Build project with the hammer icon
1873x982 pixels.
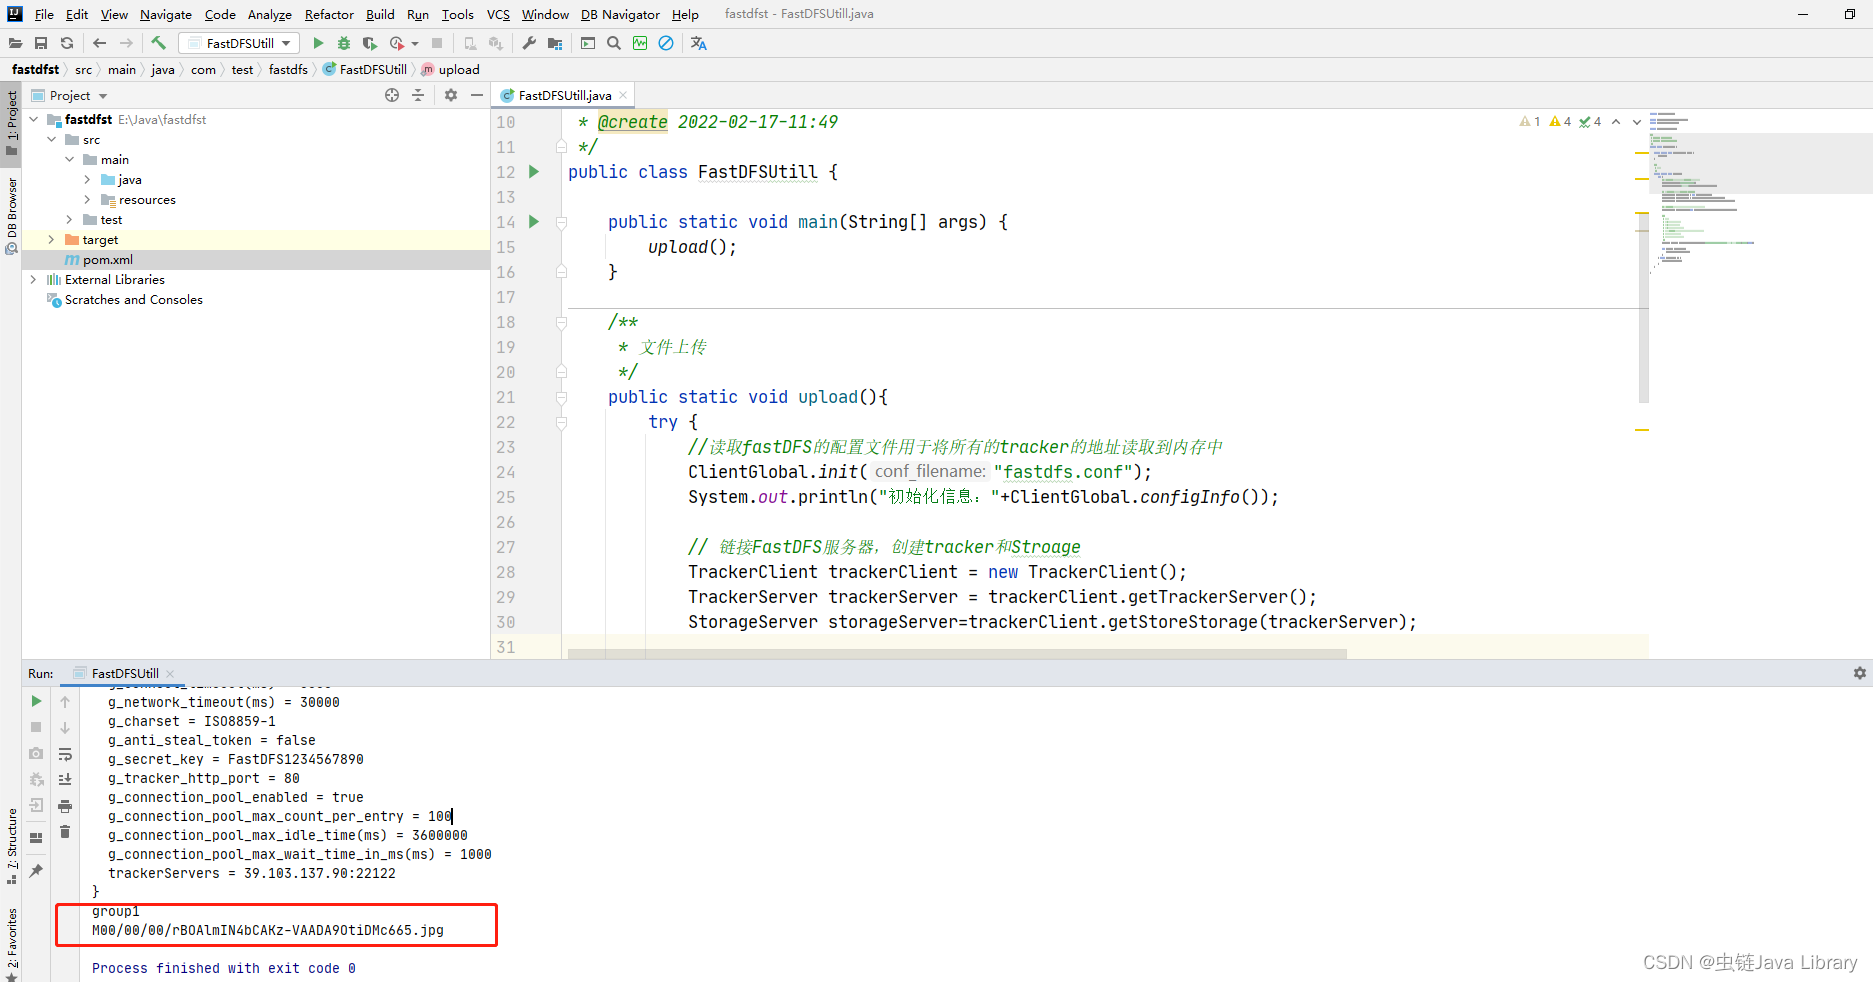pyautogui.click(x=158, y=43)
